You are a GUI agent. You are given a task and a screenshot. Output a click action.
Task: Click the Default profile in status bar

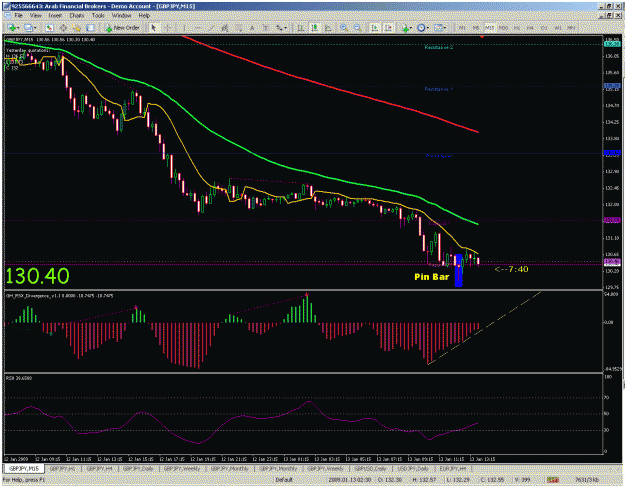(284, 480)
